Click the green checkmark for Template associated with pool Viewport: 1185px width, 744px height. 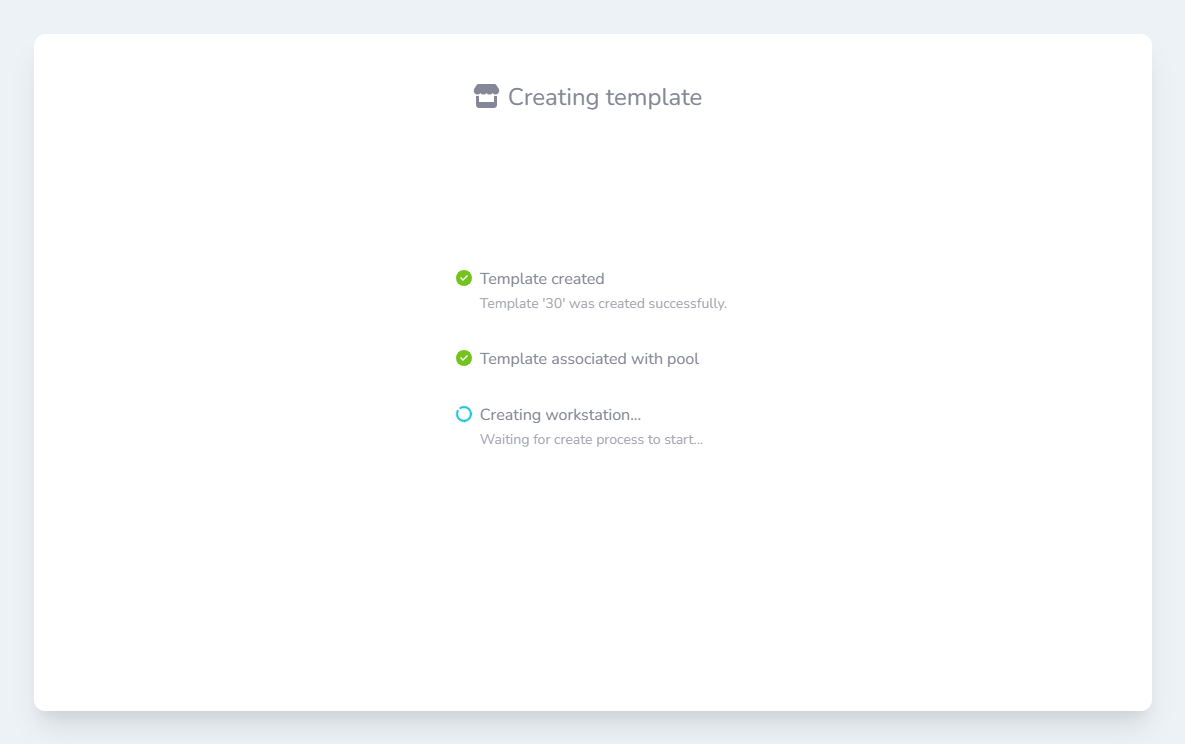pyautogui.click(x=464, y=358)
